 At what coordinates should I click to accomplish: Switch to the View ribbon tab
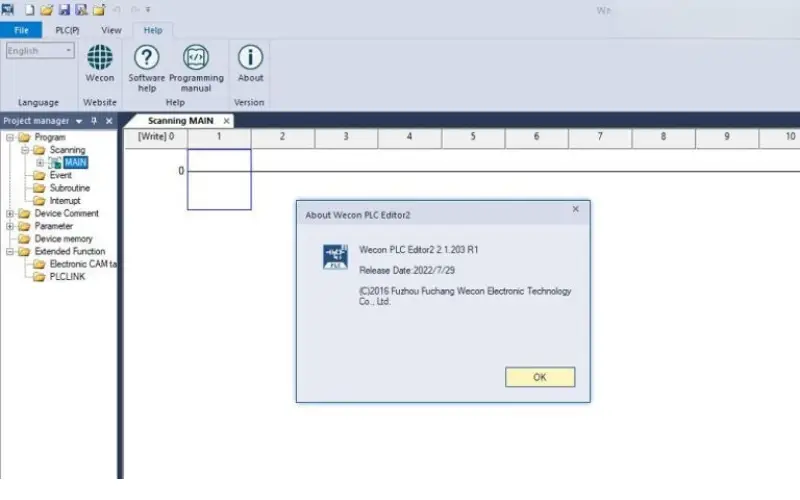click(111, 30)
